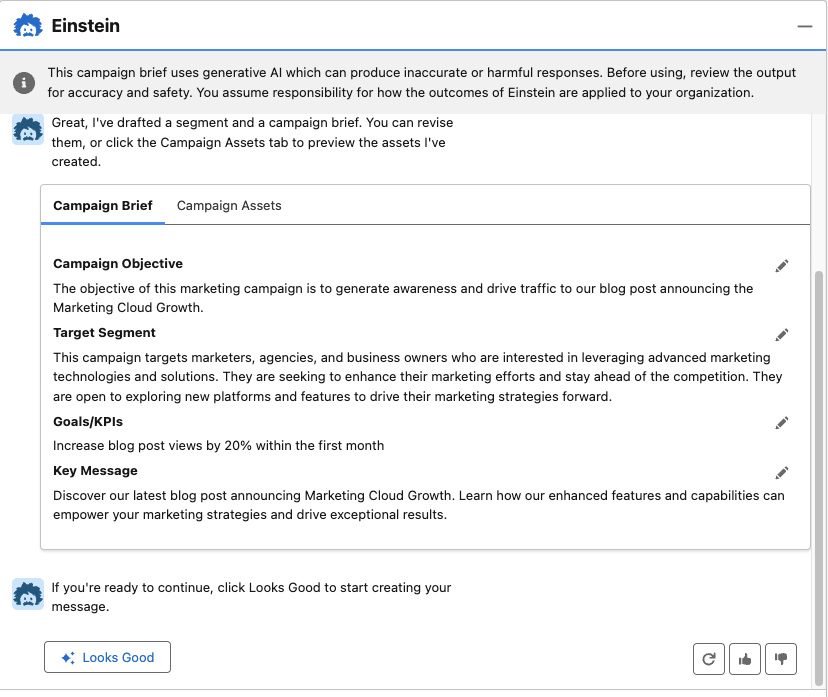Edit the Campaign Objective section with pencil icon

tap(782, 266)
